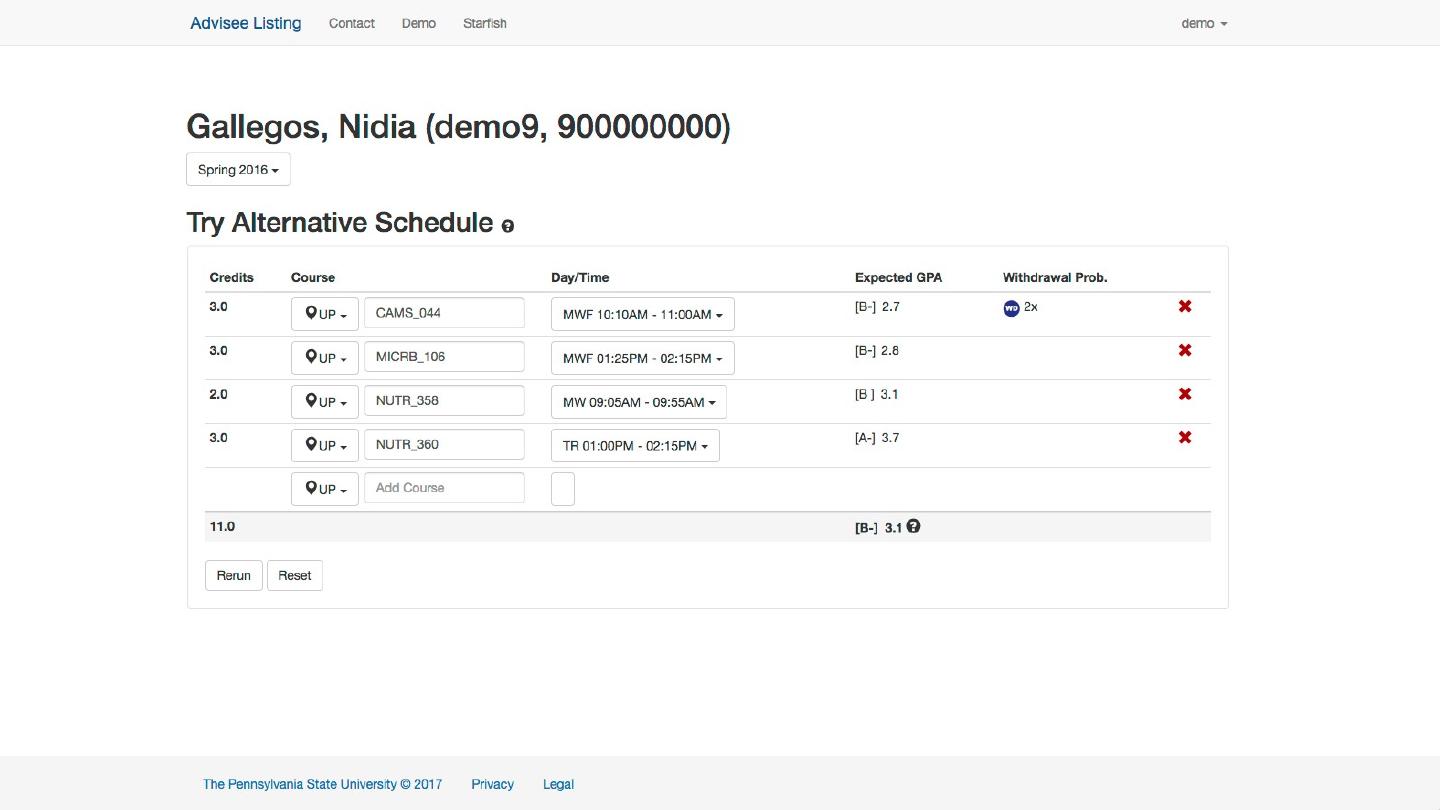
Task: Change the TR 01:00PM - 02:15PM time slot
Action: point(635,446)
